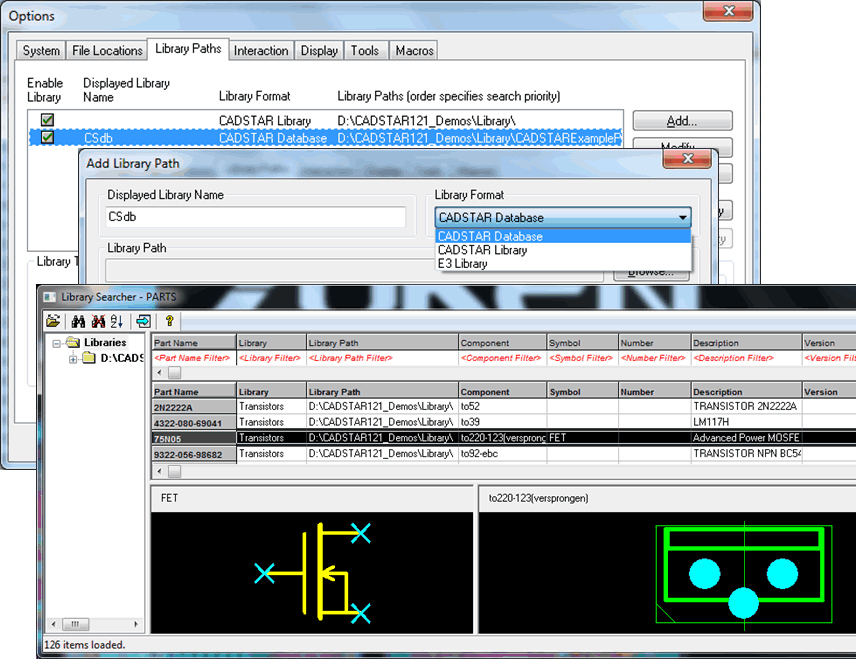Click the Part Name Filter field

point(193,358)
